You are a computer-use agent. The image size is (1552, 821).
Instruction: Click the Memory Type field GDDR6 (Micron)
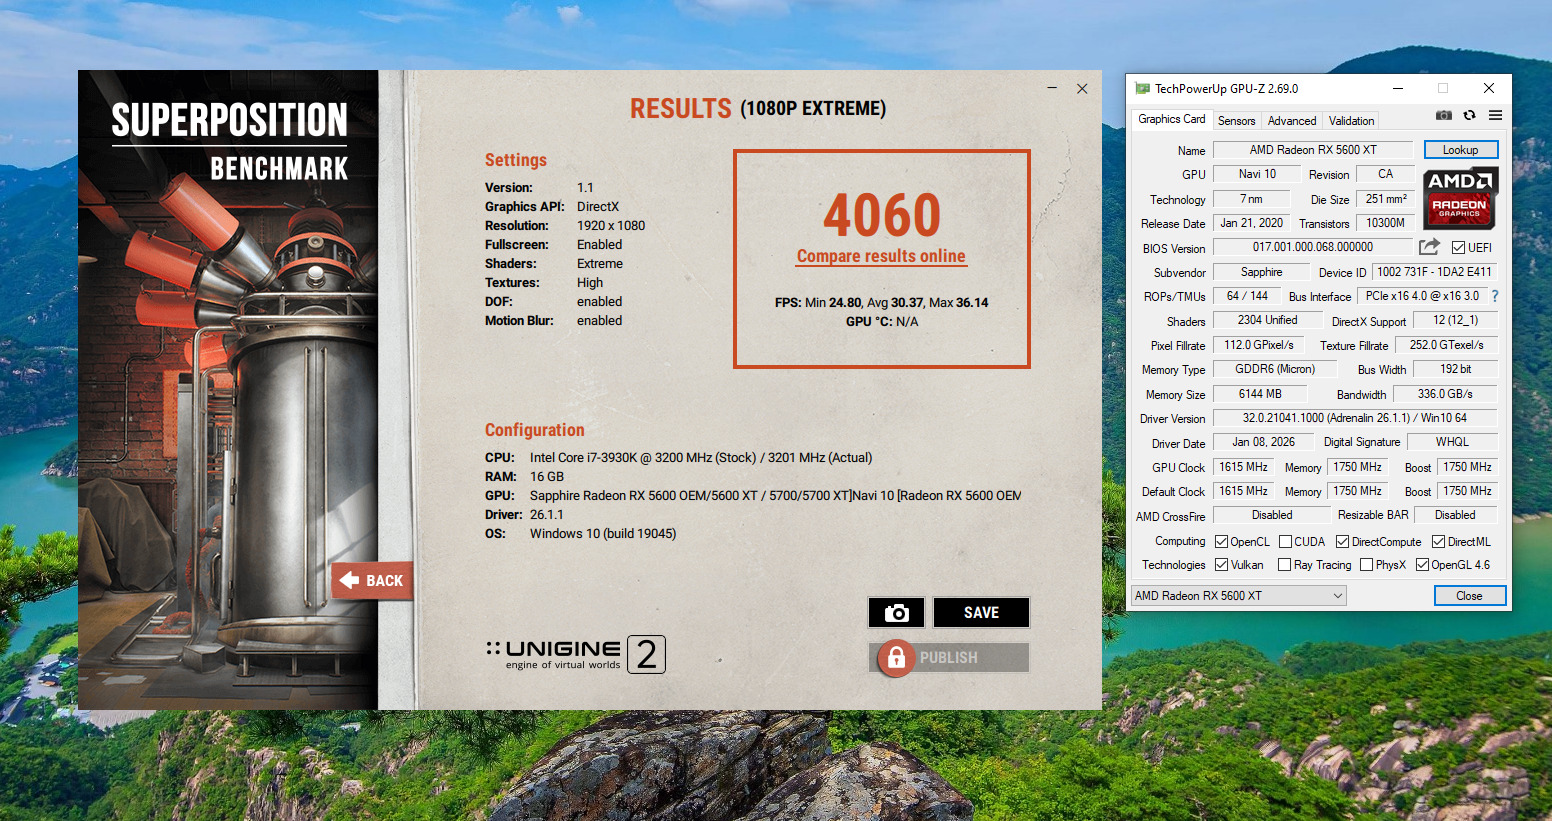[1275, 369]
